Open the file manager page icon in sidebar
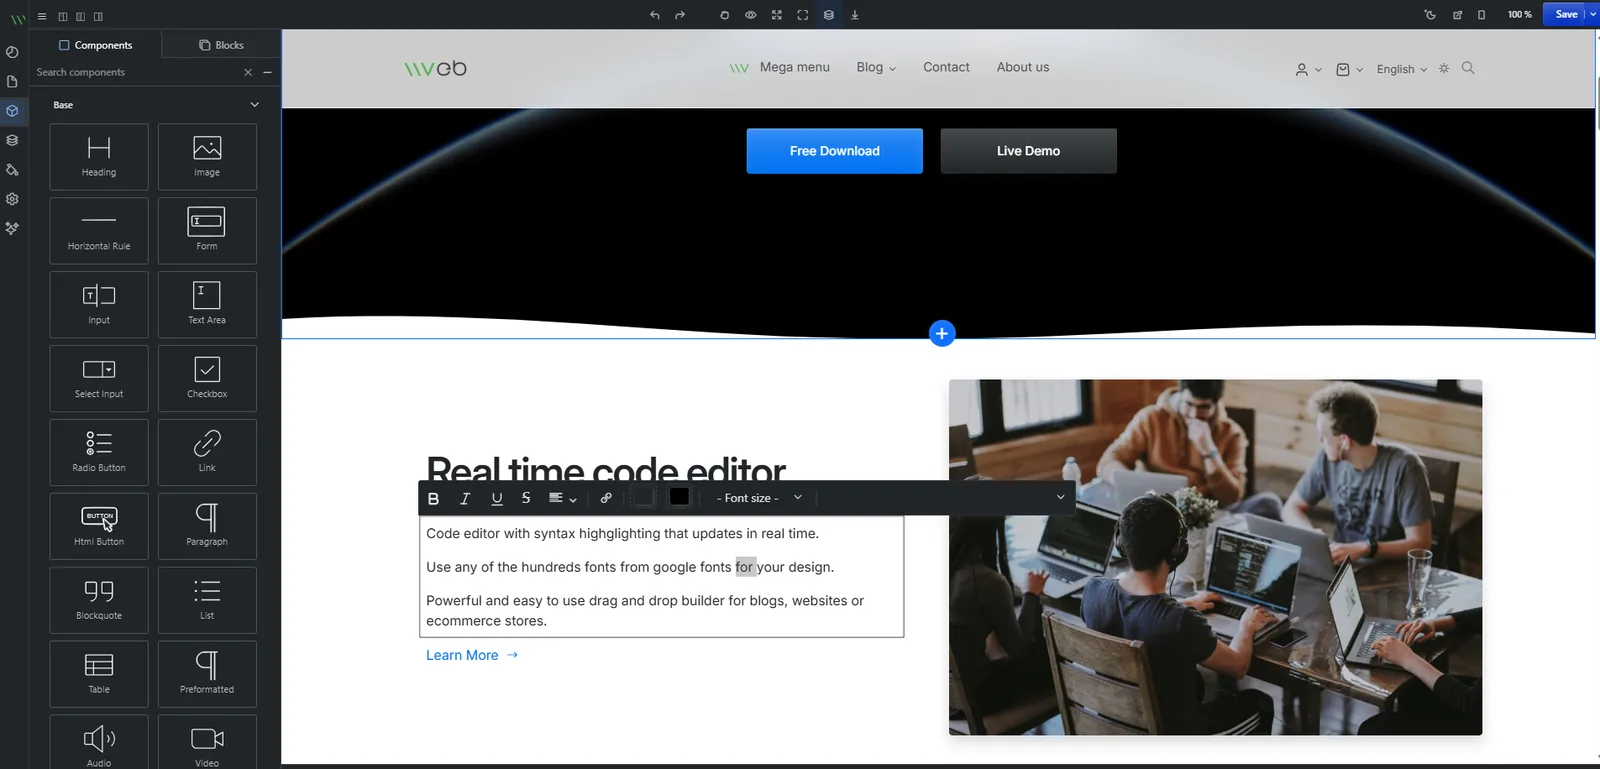Viewport: 1600px width, 769px height. pos(12,81)
